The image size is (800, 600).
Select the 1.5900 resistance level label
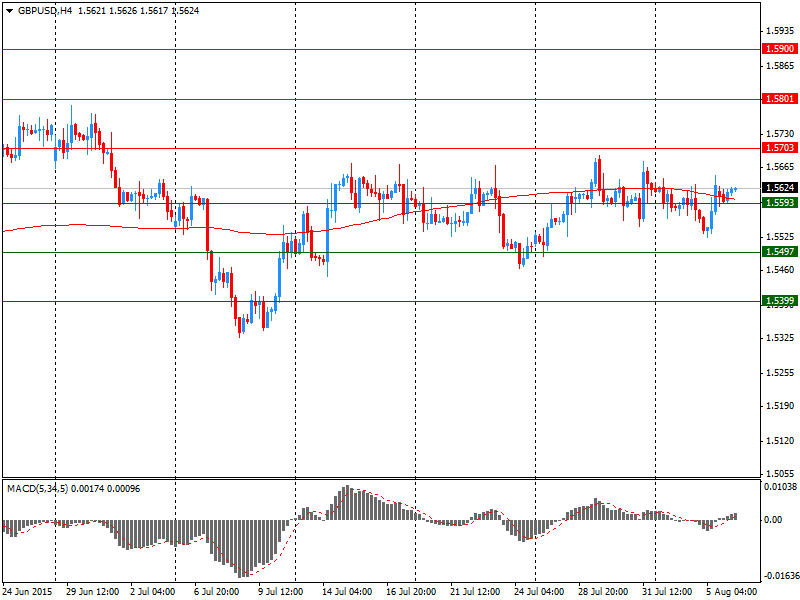coord(780,48)
